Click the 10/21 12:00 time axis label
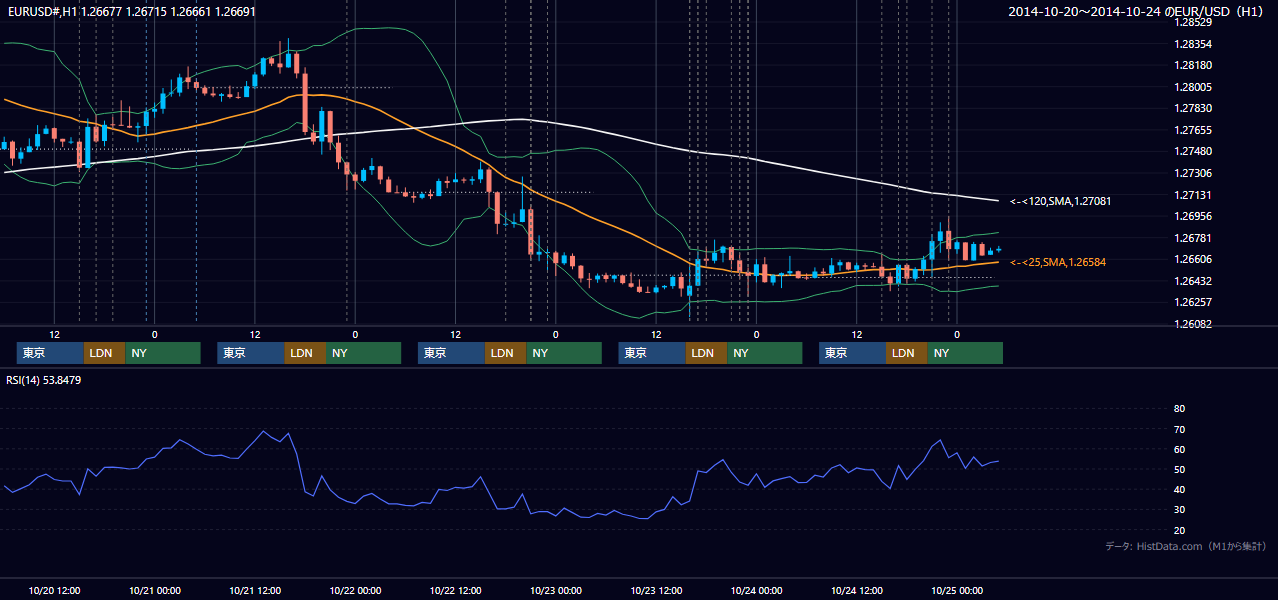Image resolution: width=1278 pixels, height=600 pixels. pyautogui.click(x=255, y=590)
